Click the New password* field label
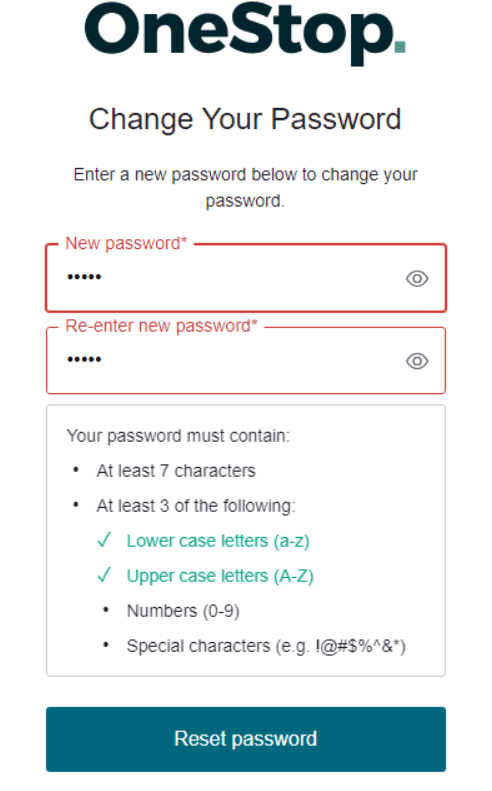 point(126,243)
